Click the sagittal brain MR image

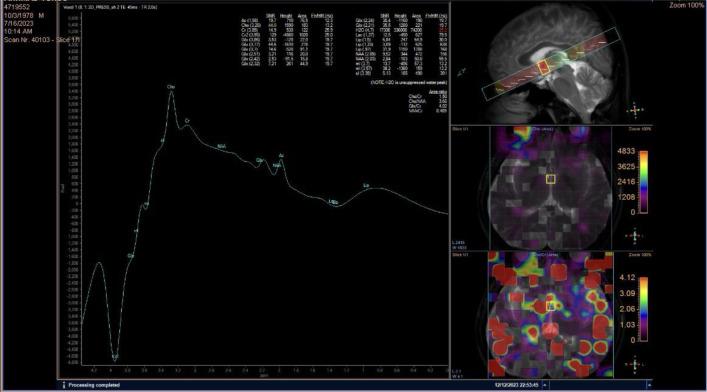click(551, 63)
